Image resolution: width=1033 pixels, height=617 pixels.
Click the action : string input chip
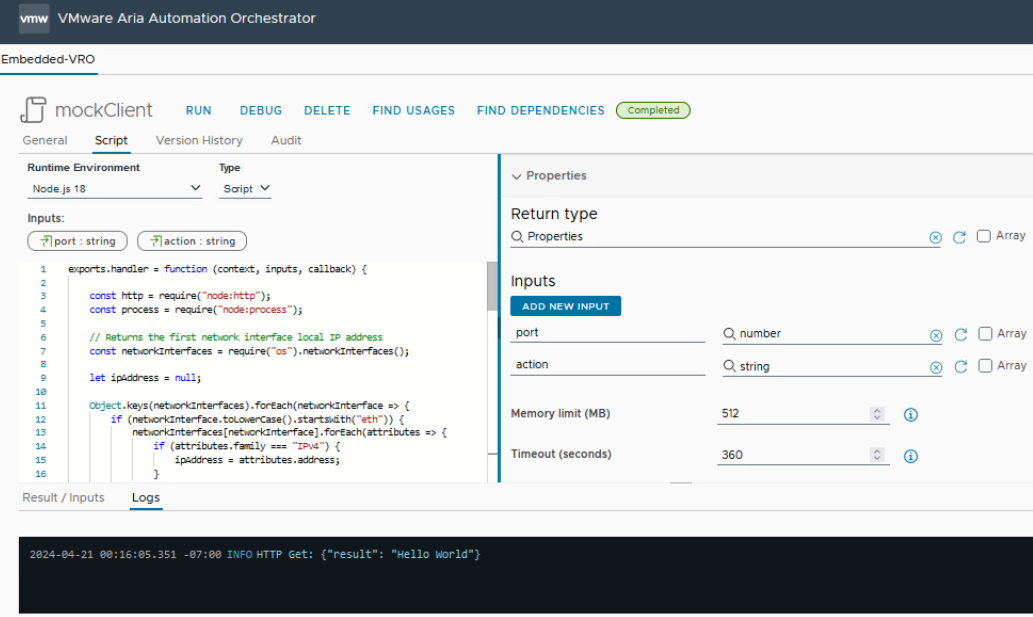pos(192,241)
